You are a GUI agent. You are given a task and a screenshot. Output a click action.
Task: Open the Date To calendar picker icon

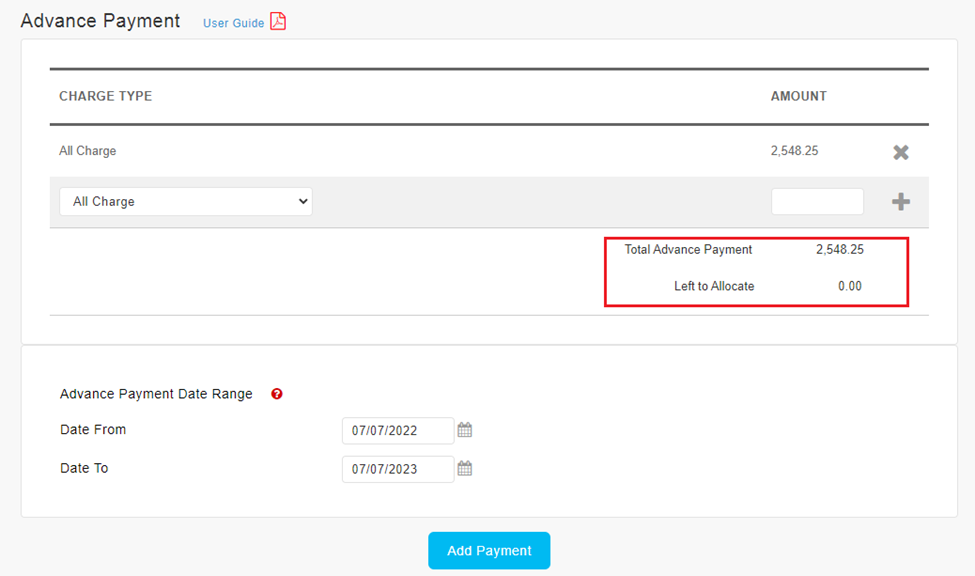pyautogui.click(x=465, y=468)
